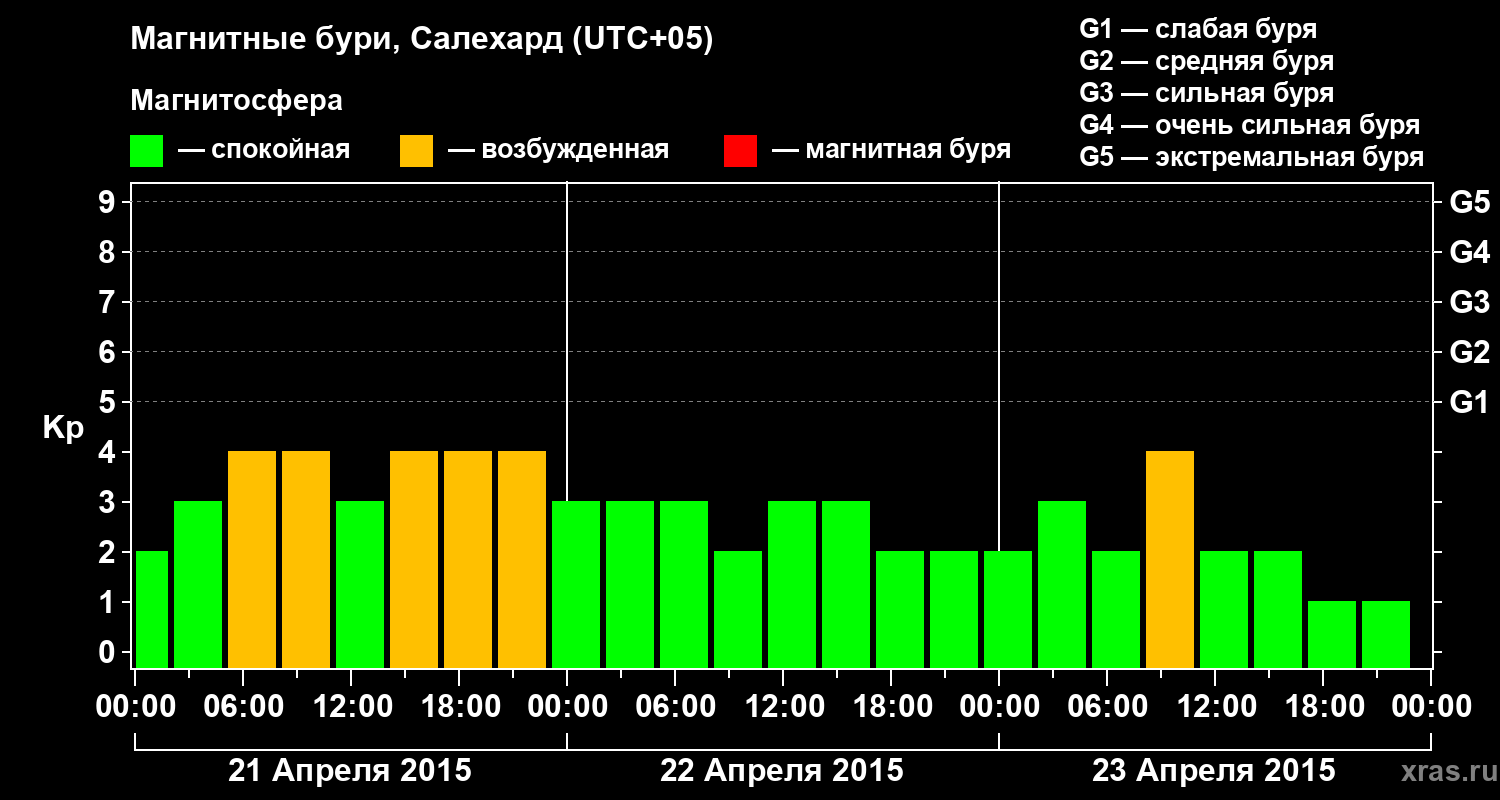Click the '06:00' time label under 23 April
This screenshot has height=800, width=1500.
coord(1108,707)
